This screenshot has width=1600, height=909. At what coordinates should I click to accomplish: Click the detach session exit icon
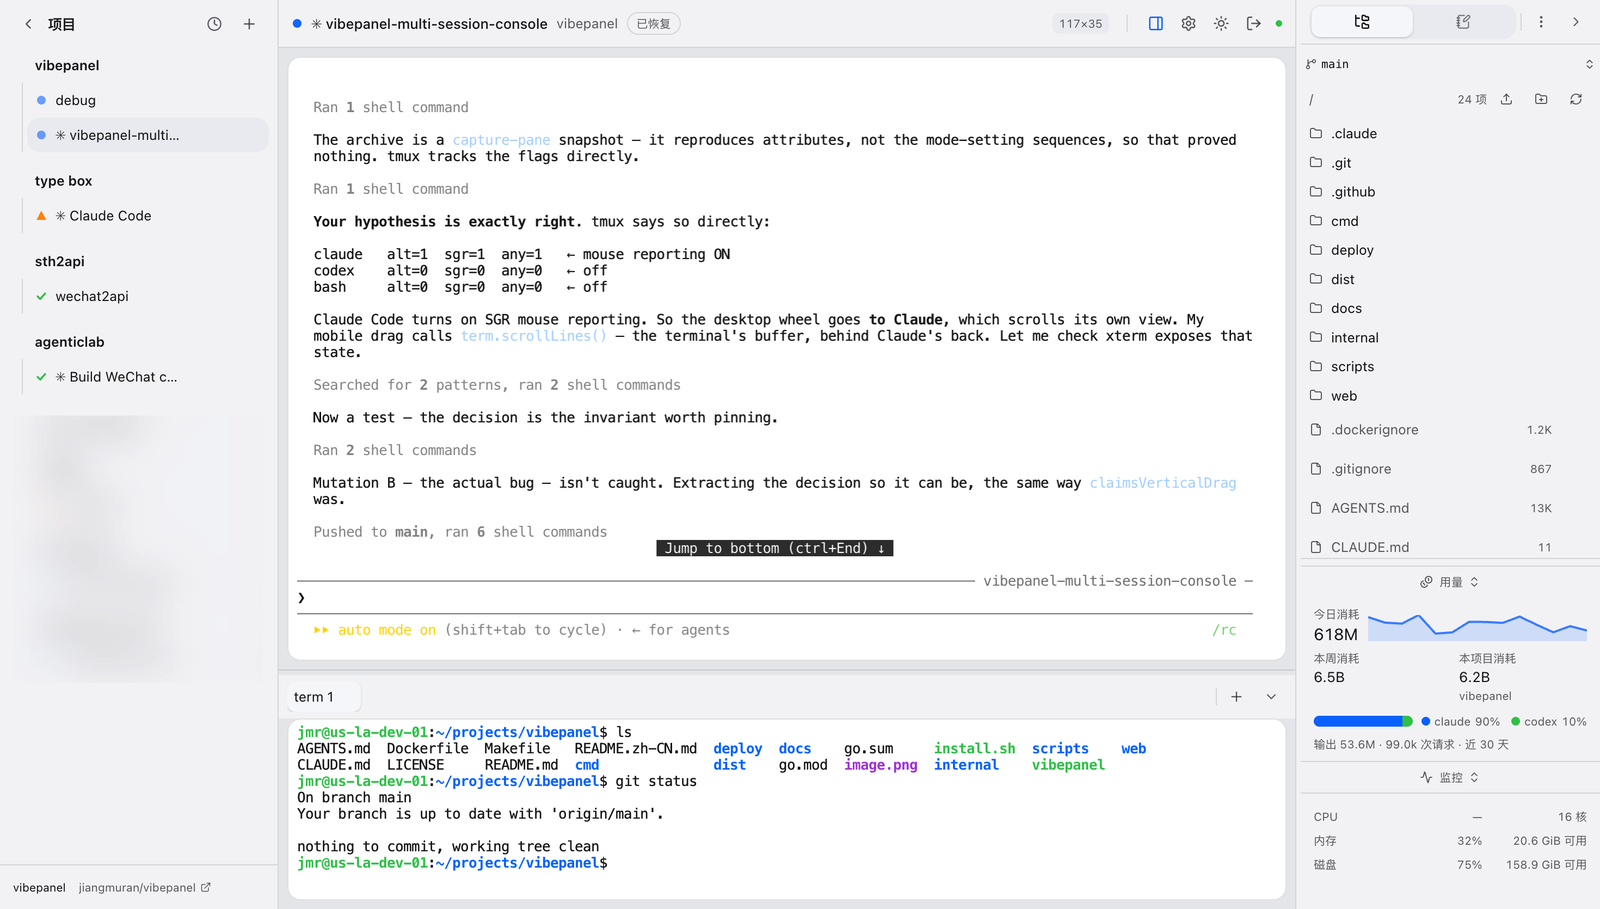[1253, 23]
